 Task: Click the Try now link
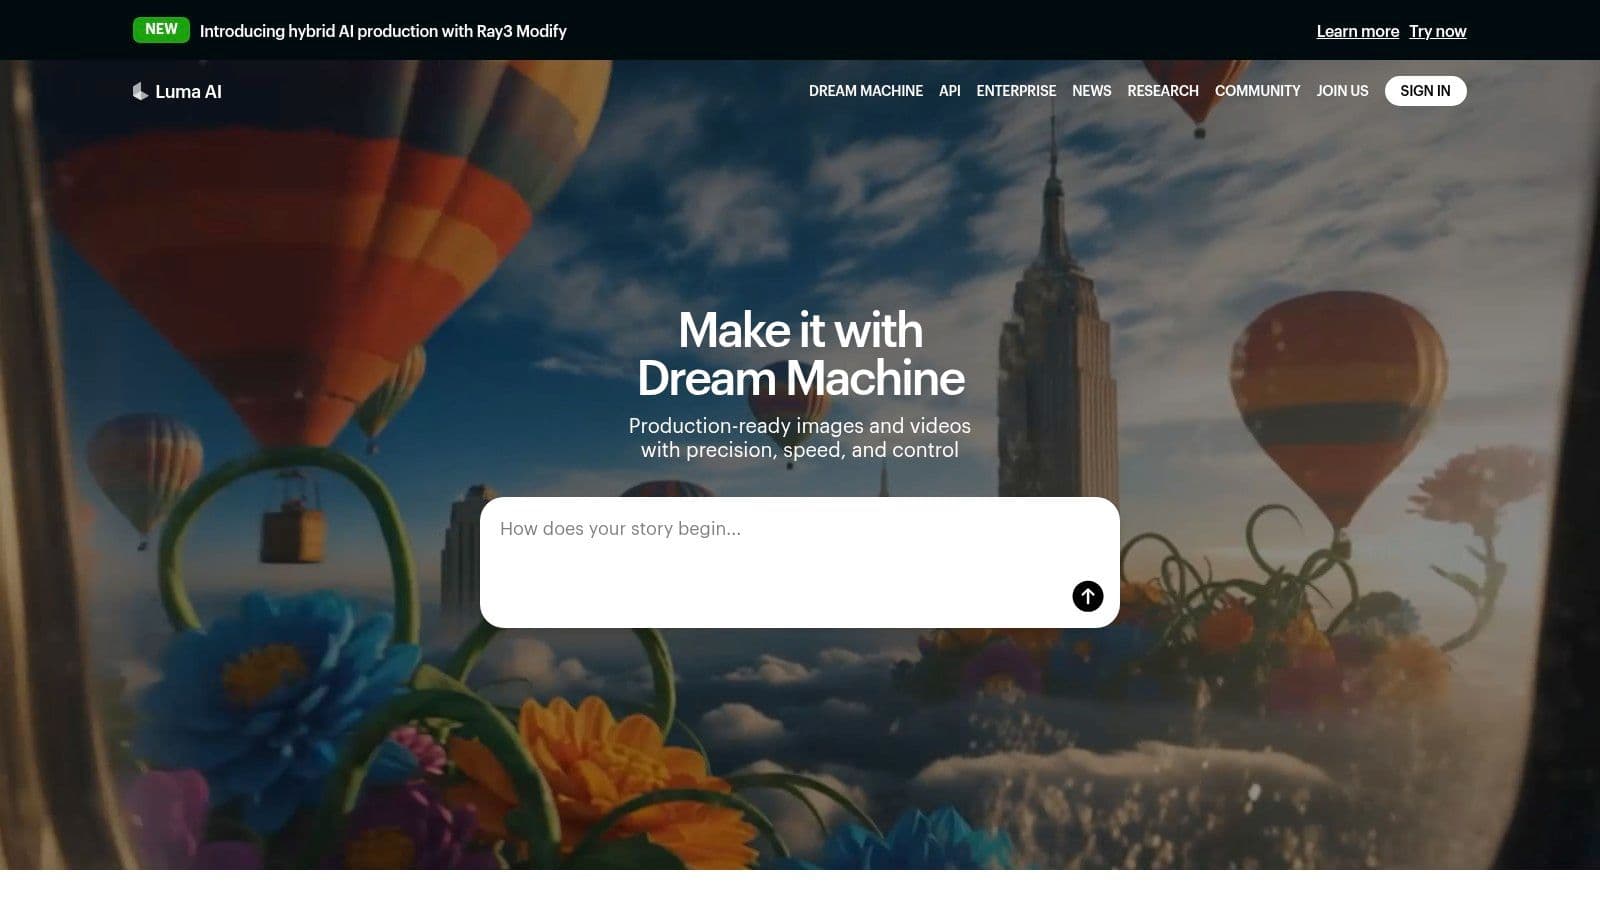pyautogui.click(x=1437, y=31)
